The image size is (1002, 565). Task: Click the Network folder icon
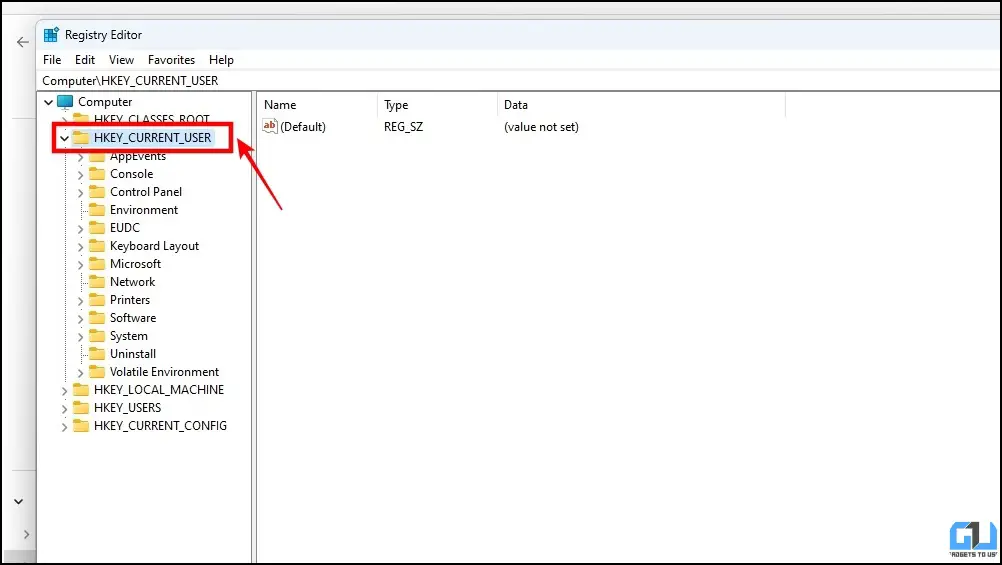click(96, 281)
